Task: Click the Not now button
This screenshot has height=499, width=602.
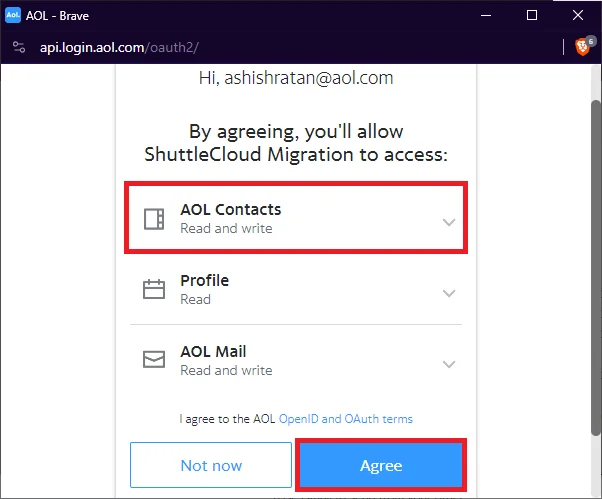Action: click(x=211, y=465)
